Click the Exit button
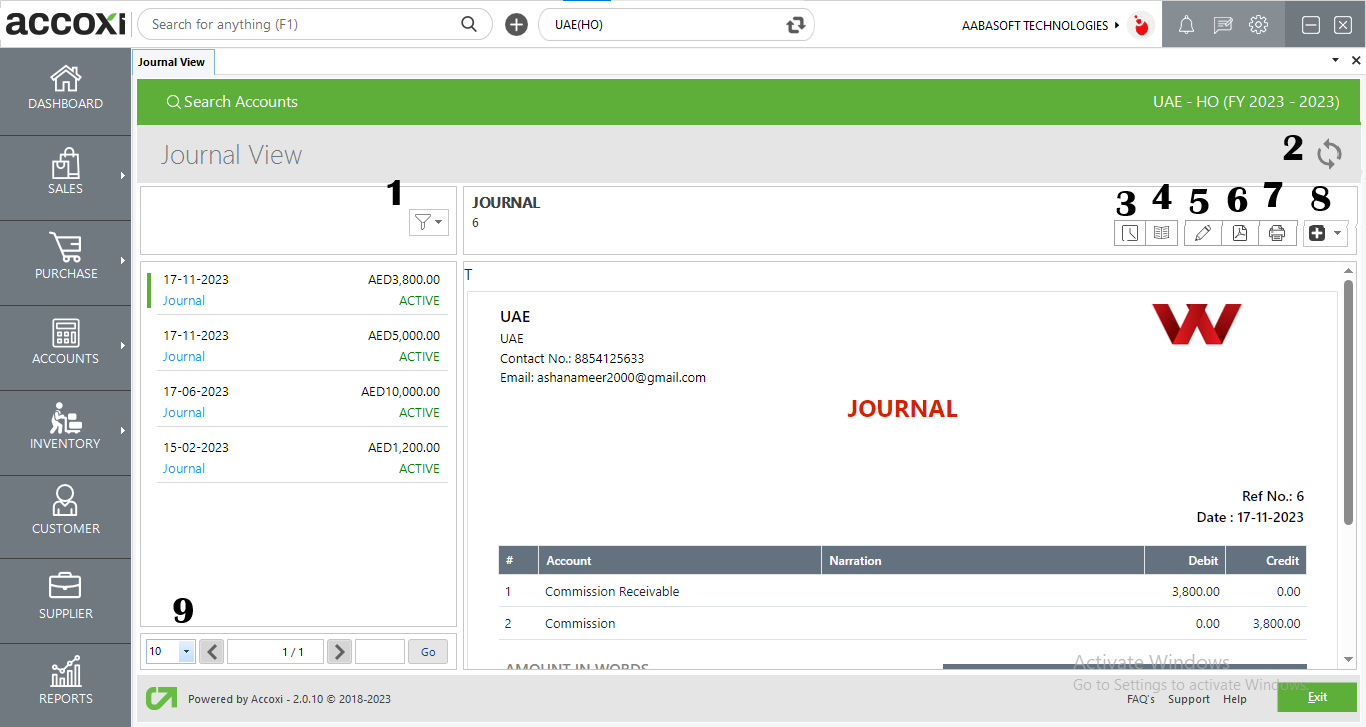 [1317, 697]
